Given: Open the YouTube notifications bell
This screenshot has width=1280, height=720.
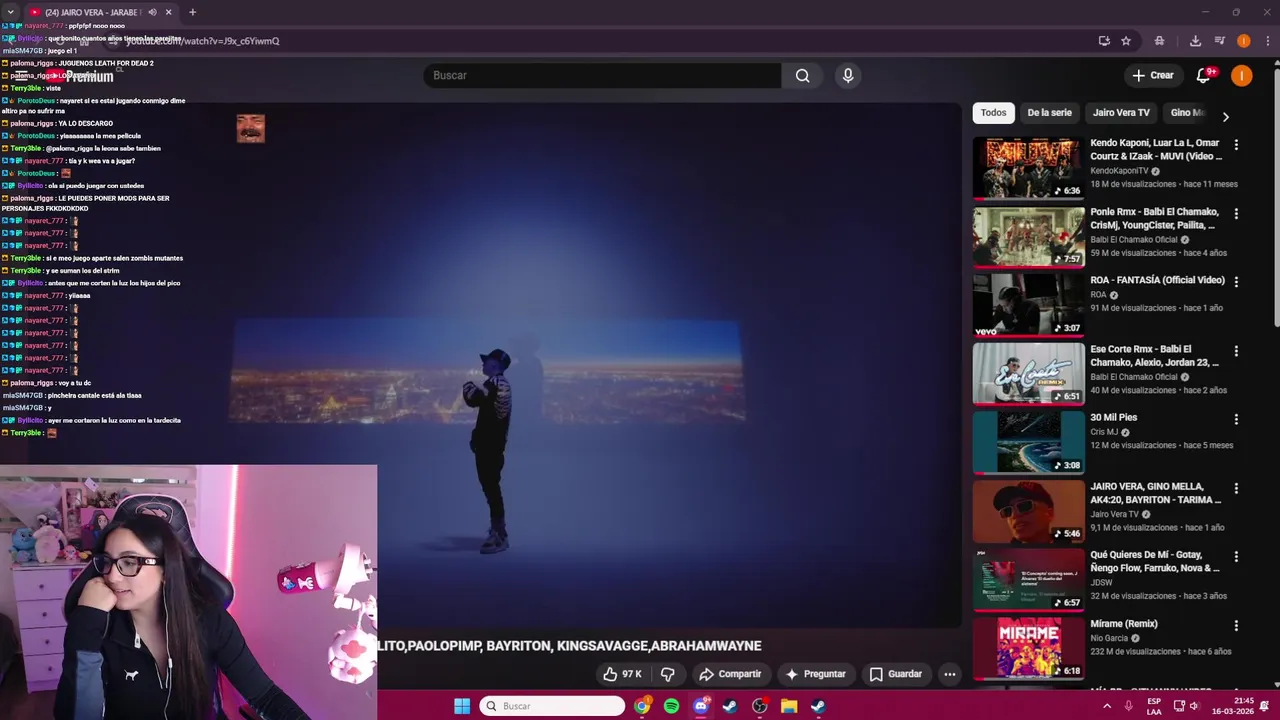Looking at the screenshot, I should (1204, 75).
